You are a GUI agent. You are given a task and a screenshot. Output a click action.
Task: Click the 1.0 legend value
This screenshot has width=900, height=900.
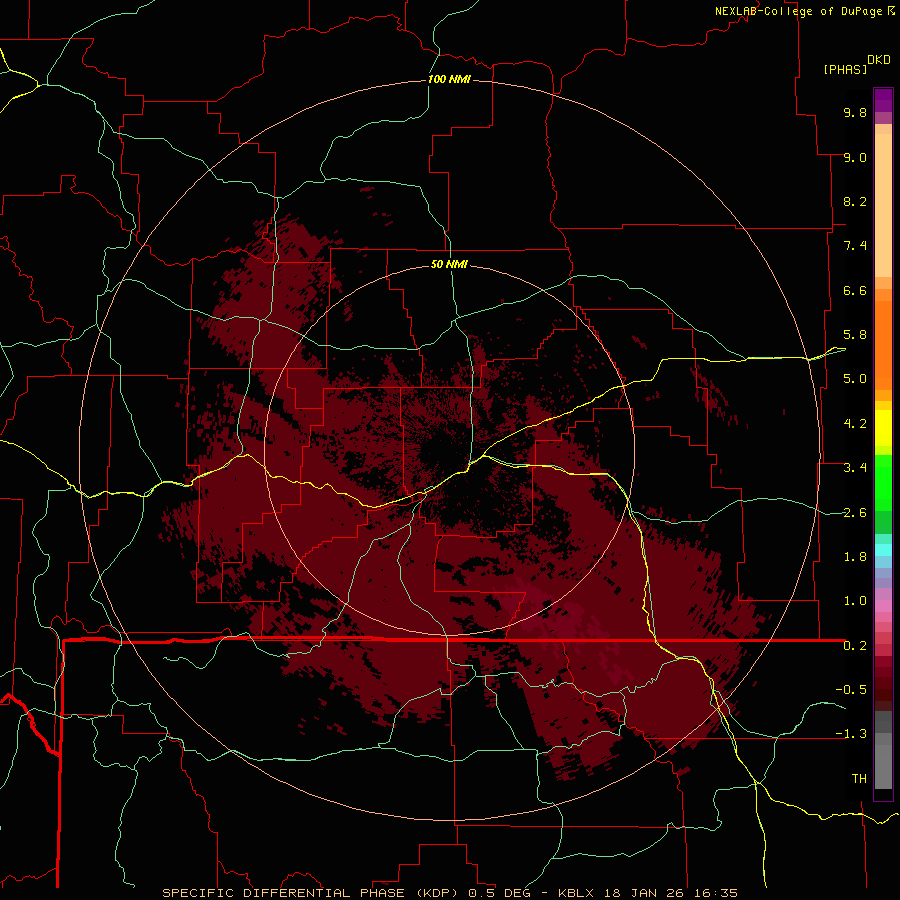click(855, 601)
